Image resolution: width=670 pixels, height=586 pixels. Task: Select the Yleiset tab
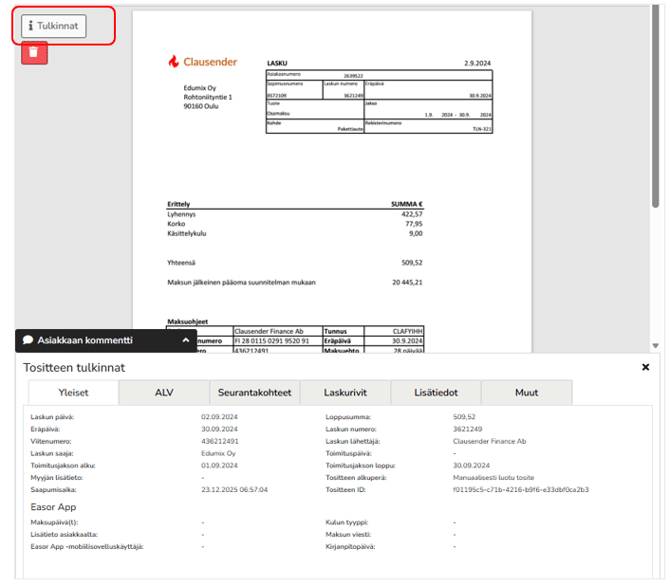pyautogui.click(x=73, y=392)
